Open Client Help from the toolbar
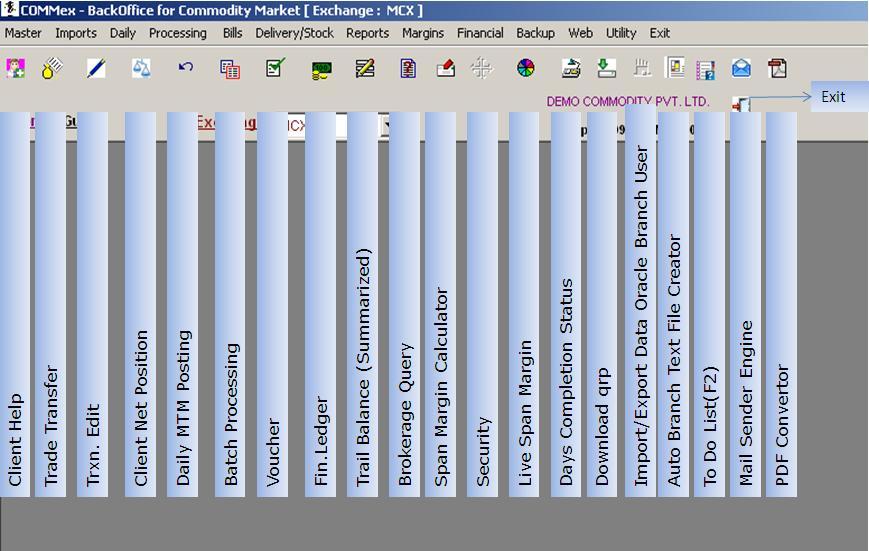869x551 pixels. (x=16, y=68)
